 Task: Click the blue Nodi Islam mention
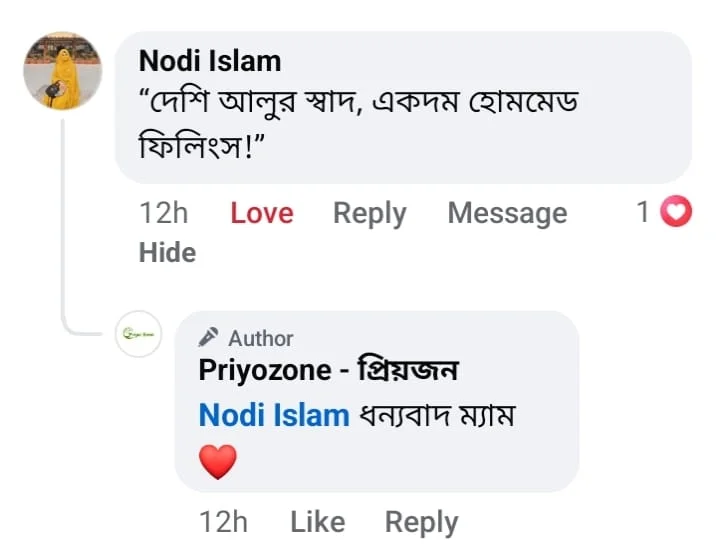point(274,416)
